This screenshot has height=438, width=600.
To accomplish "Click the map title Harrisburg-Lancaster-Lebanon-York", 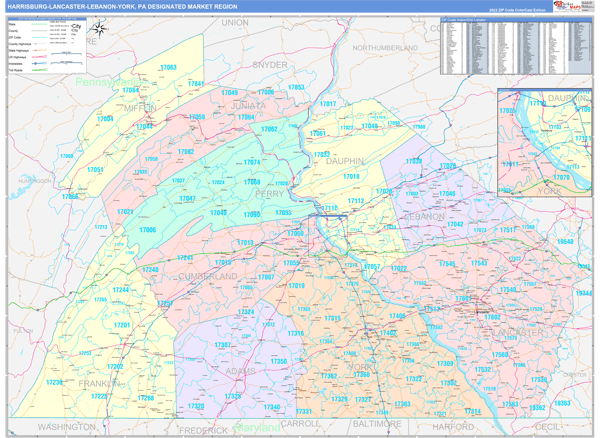I will point(122,7).
